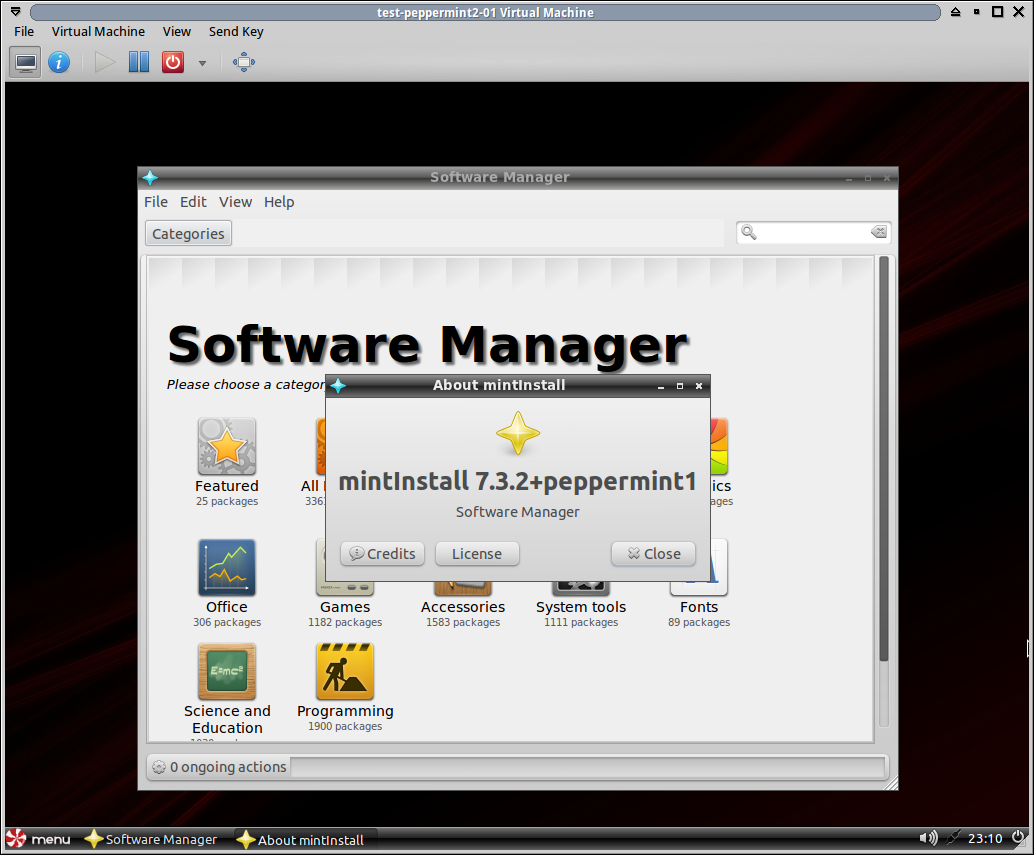This screenshot has height=855, width=1034.
Task: Open Software Manager's Help menu
Action: [279, 202]
